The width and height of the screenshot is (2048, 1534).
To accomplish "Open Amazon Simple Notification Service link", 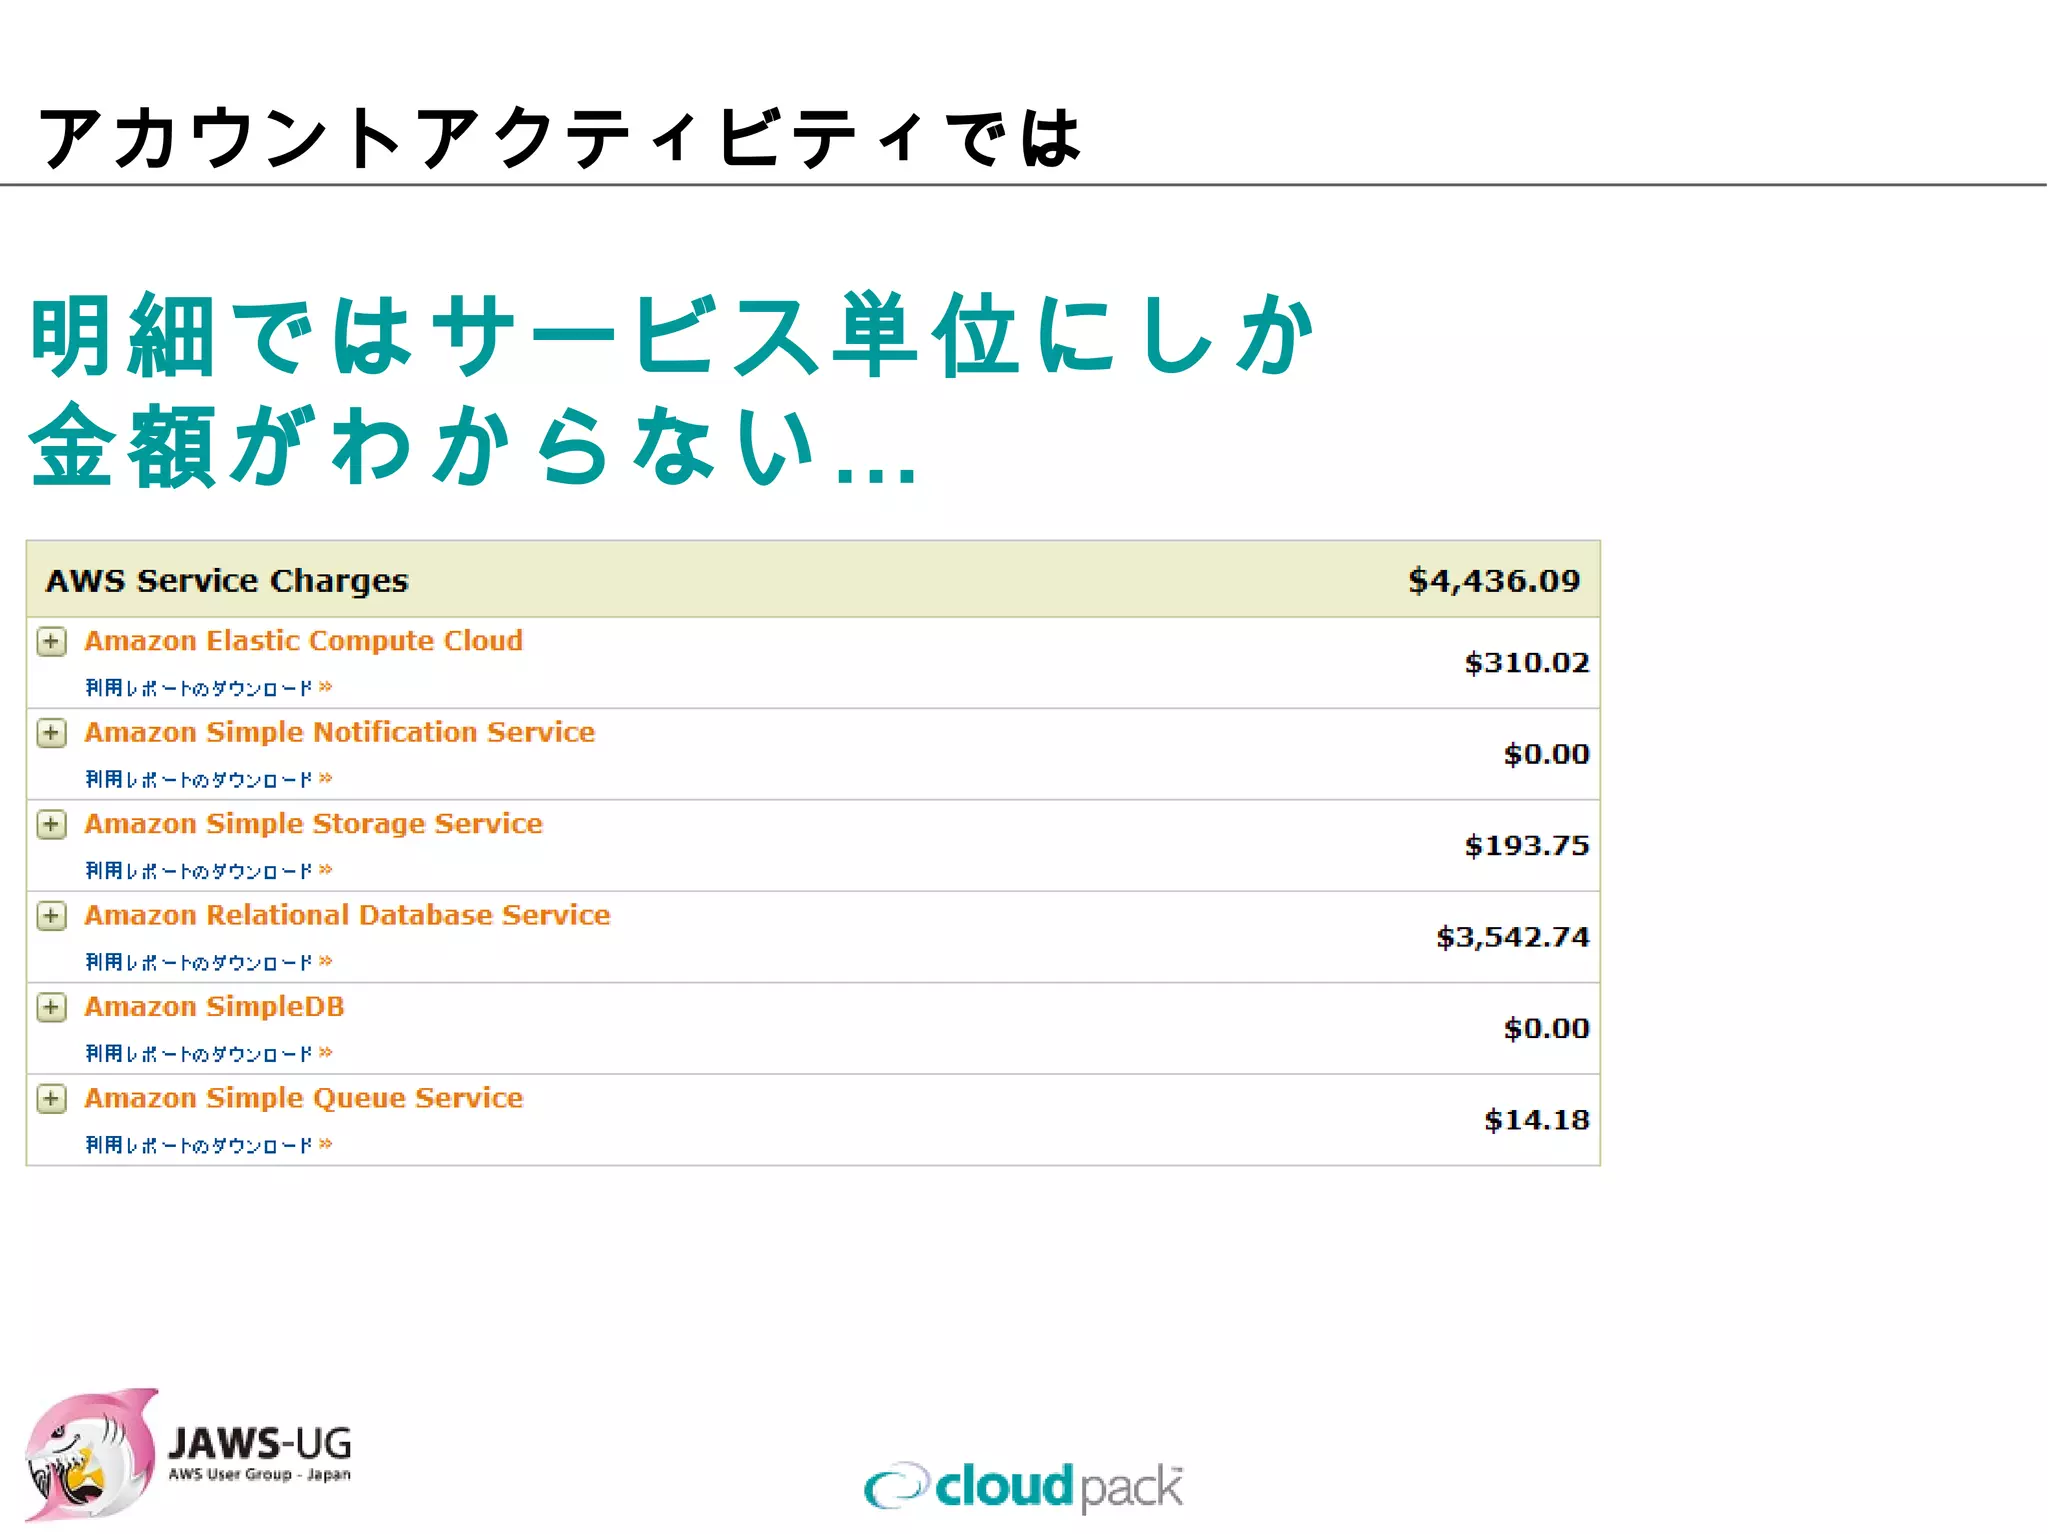I will [x=339, y=732].
